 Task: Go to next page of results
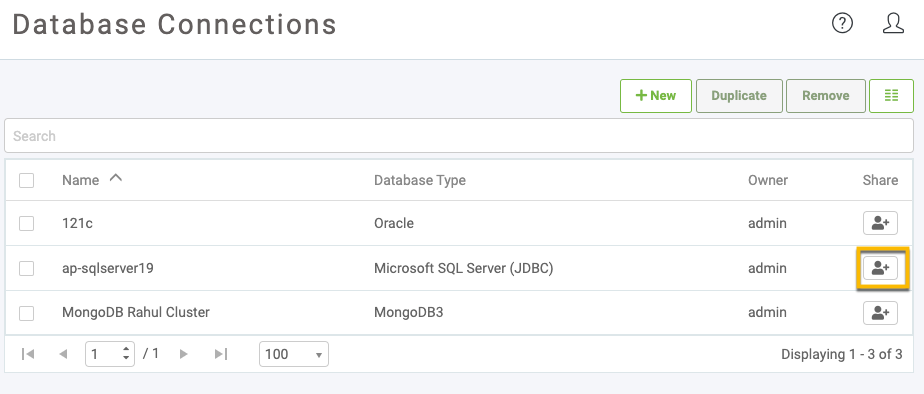(x=183, y=354)
